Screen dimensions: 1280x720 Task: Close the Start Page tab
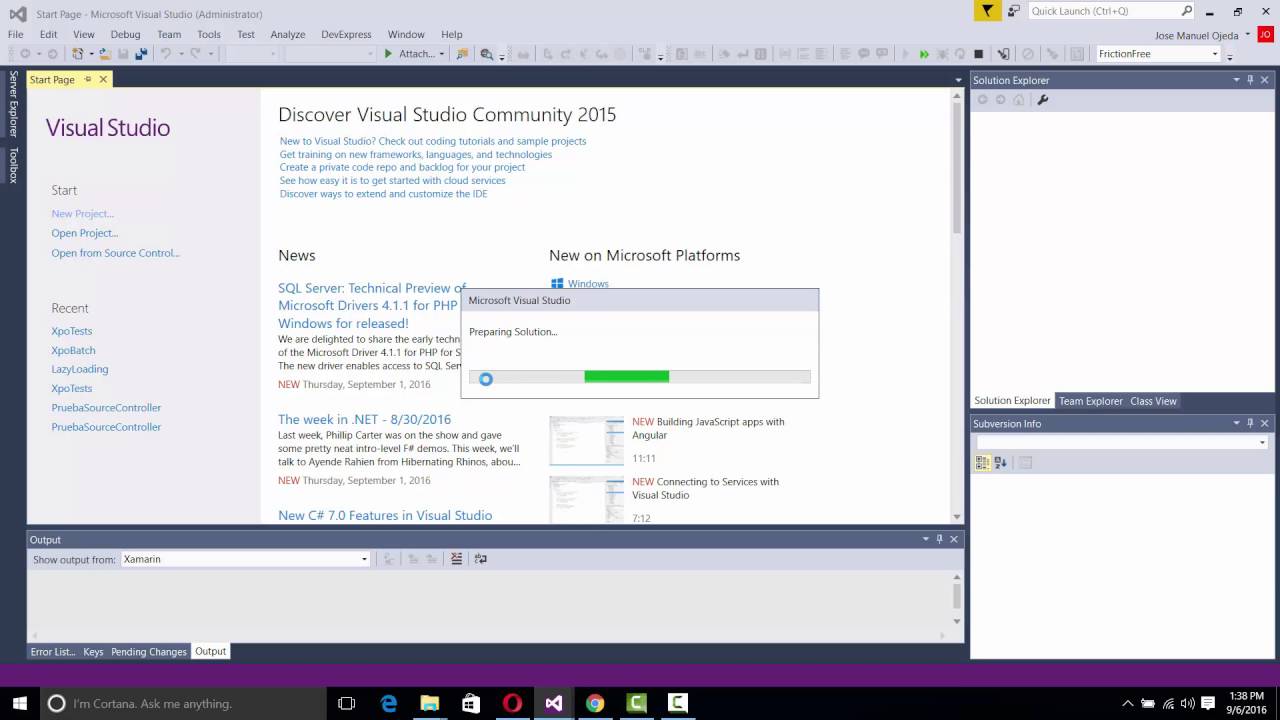coord(103,79)
